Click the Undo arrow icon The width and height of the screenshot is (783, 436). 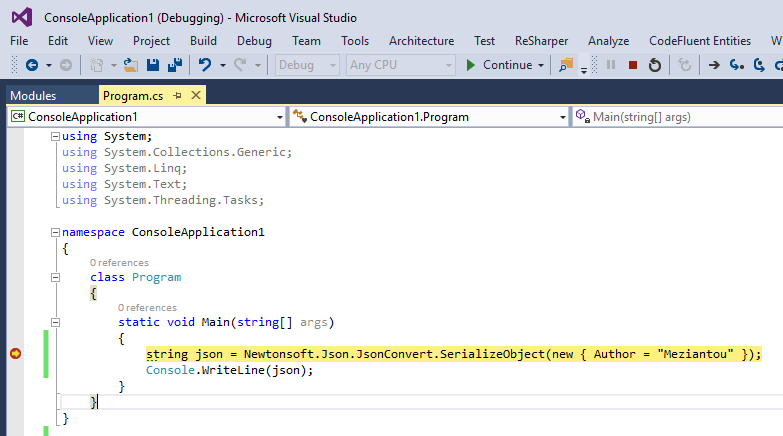(205, 65)
